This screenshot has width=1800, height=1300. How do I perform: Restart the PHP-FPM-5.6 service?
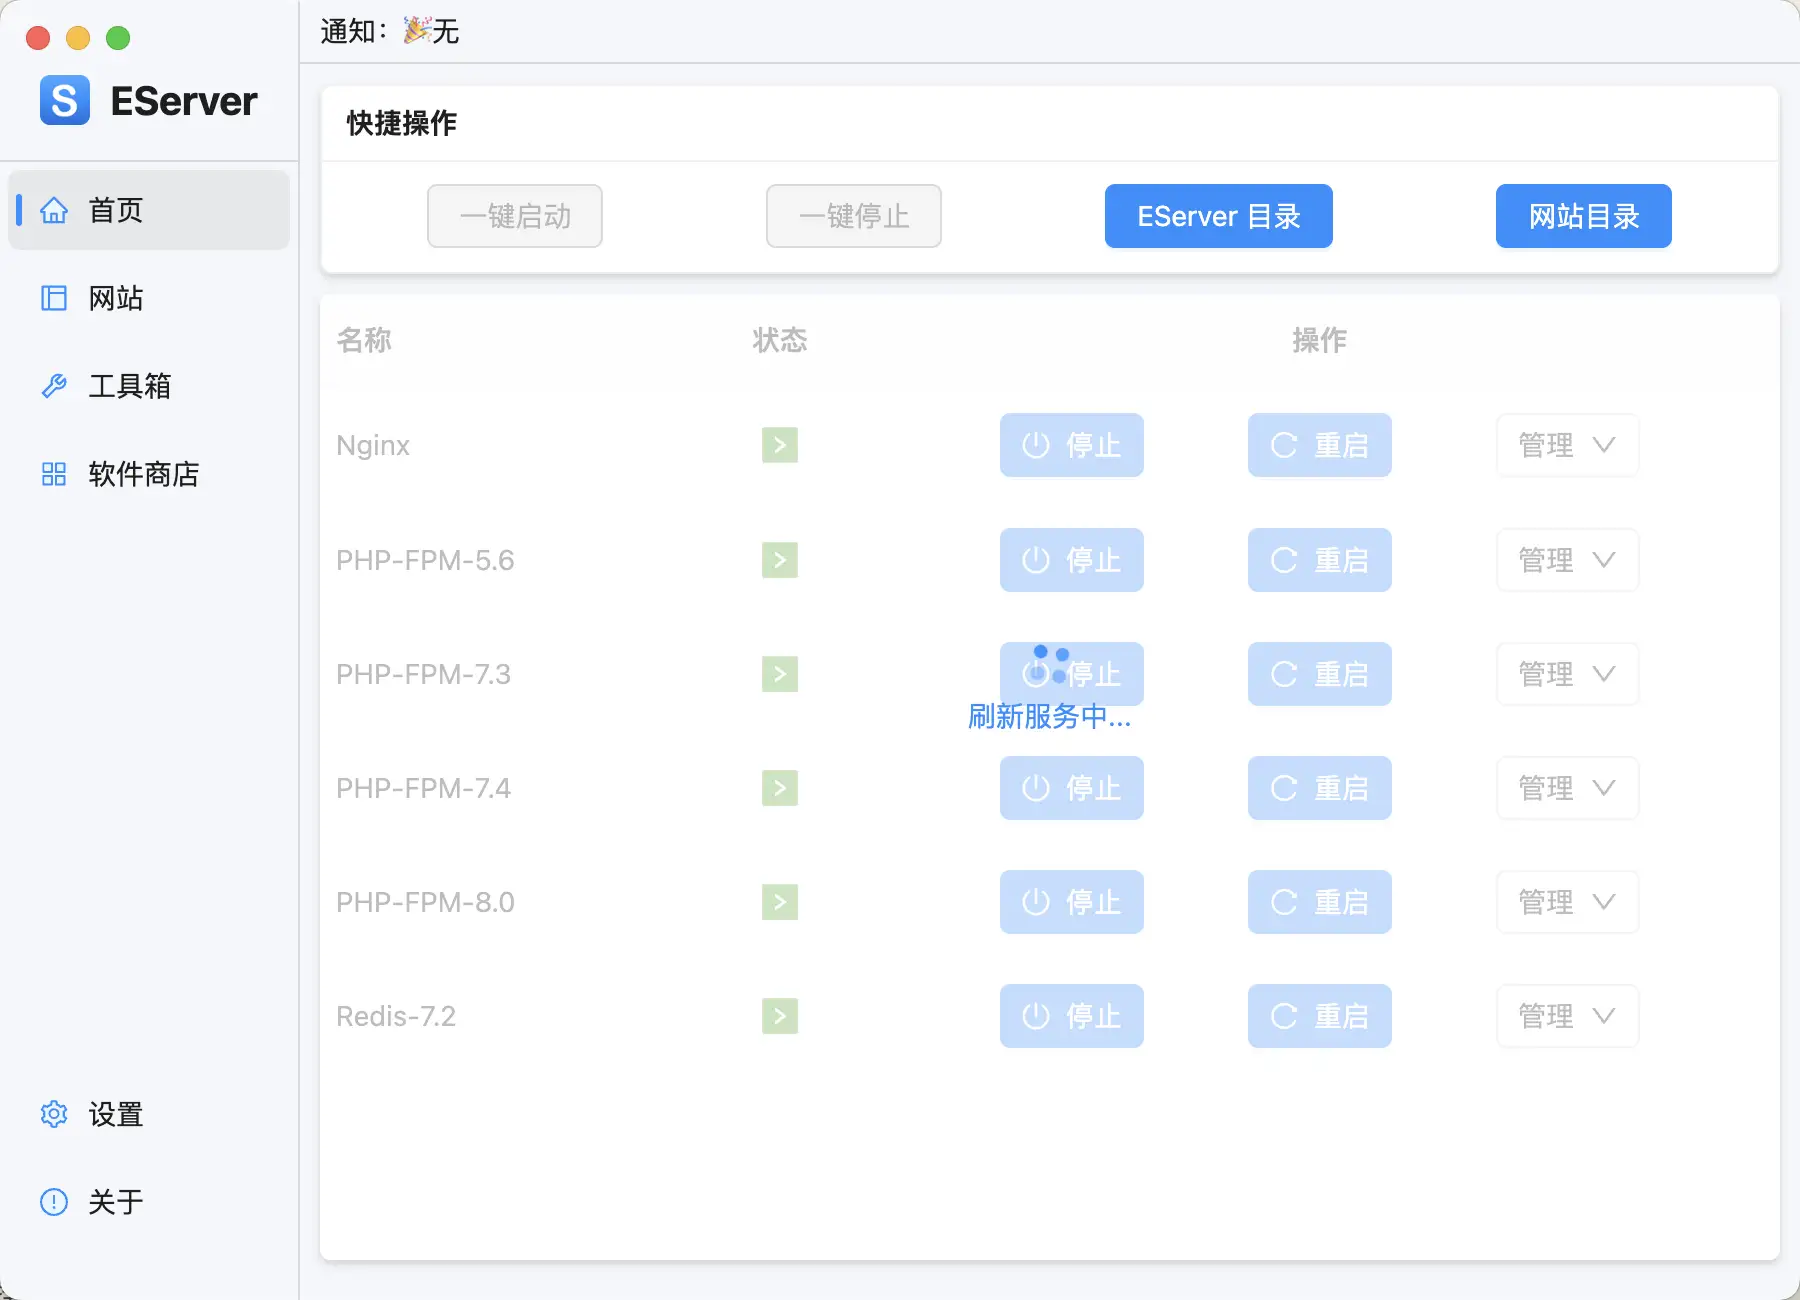[1320, 560]
